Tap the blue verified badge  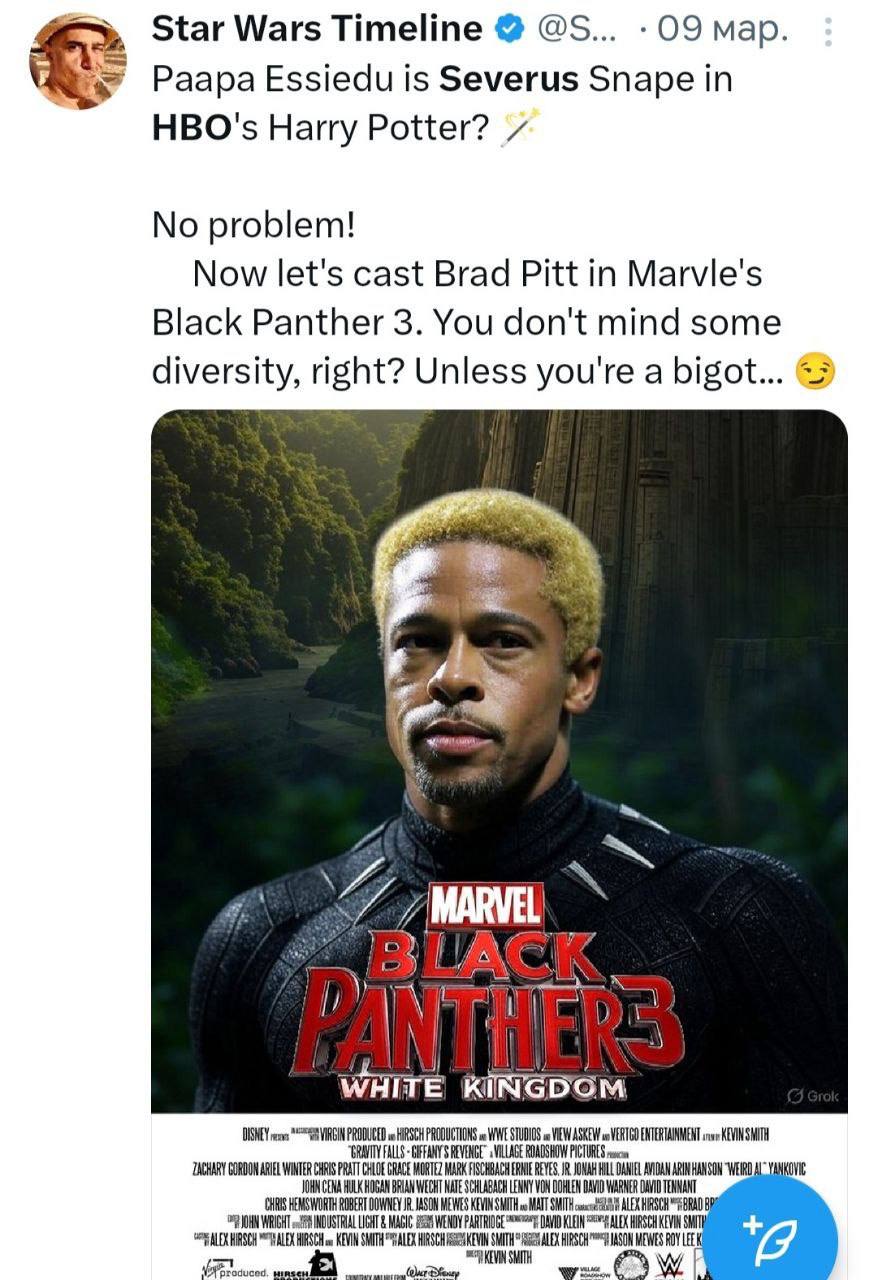[510, 31]
